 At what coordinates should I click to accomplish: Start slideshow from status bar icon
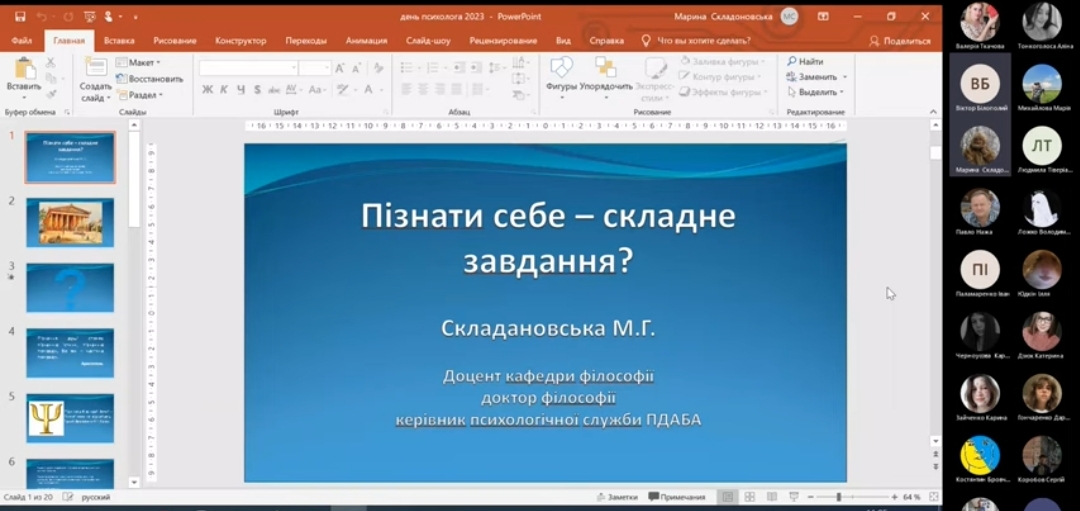point(793,497)
